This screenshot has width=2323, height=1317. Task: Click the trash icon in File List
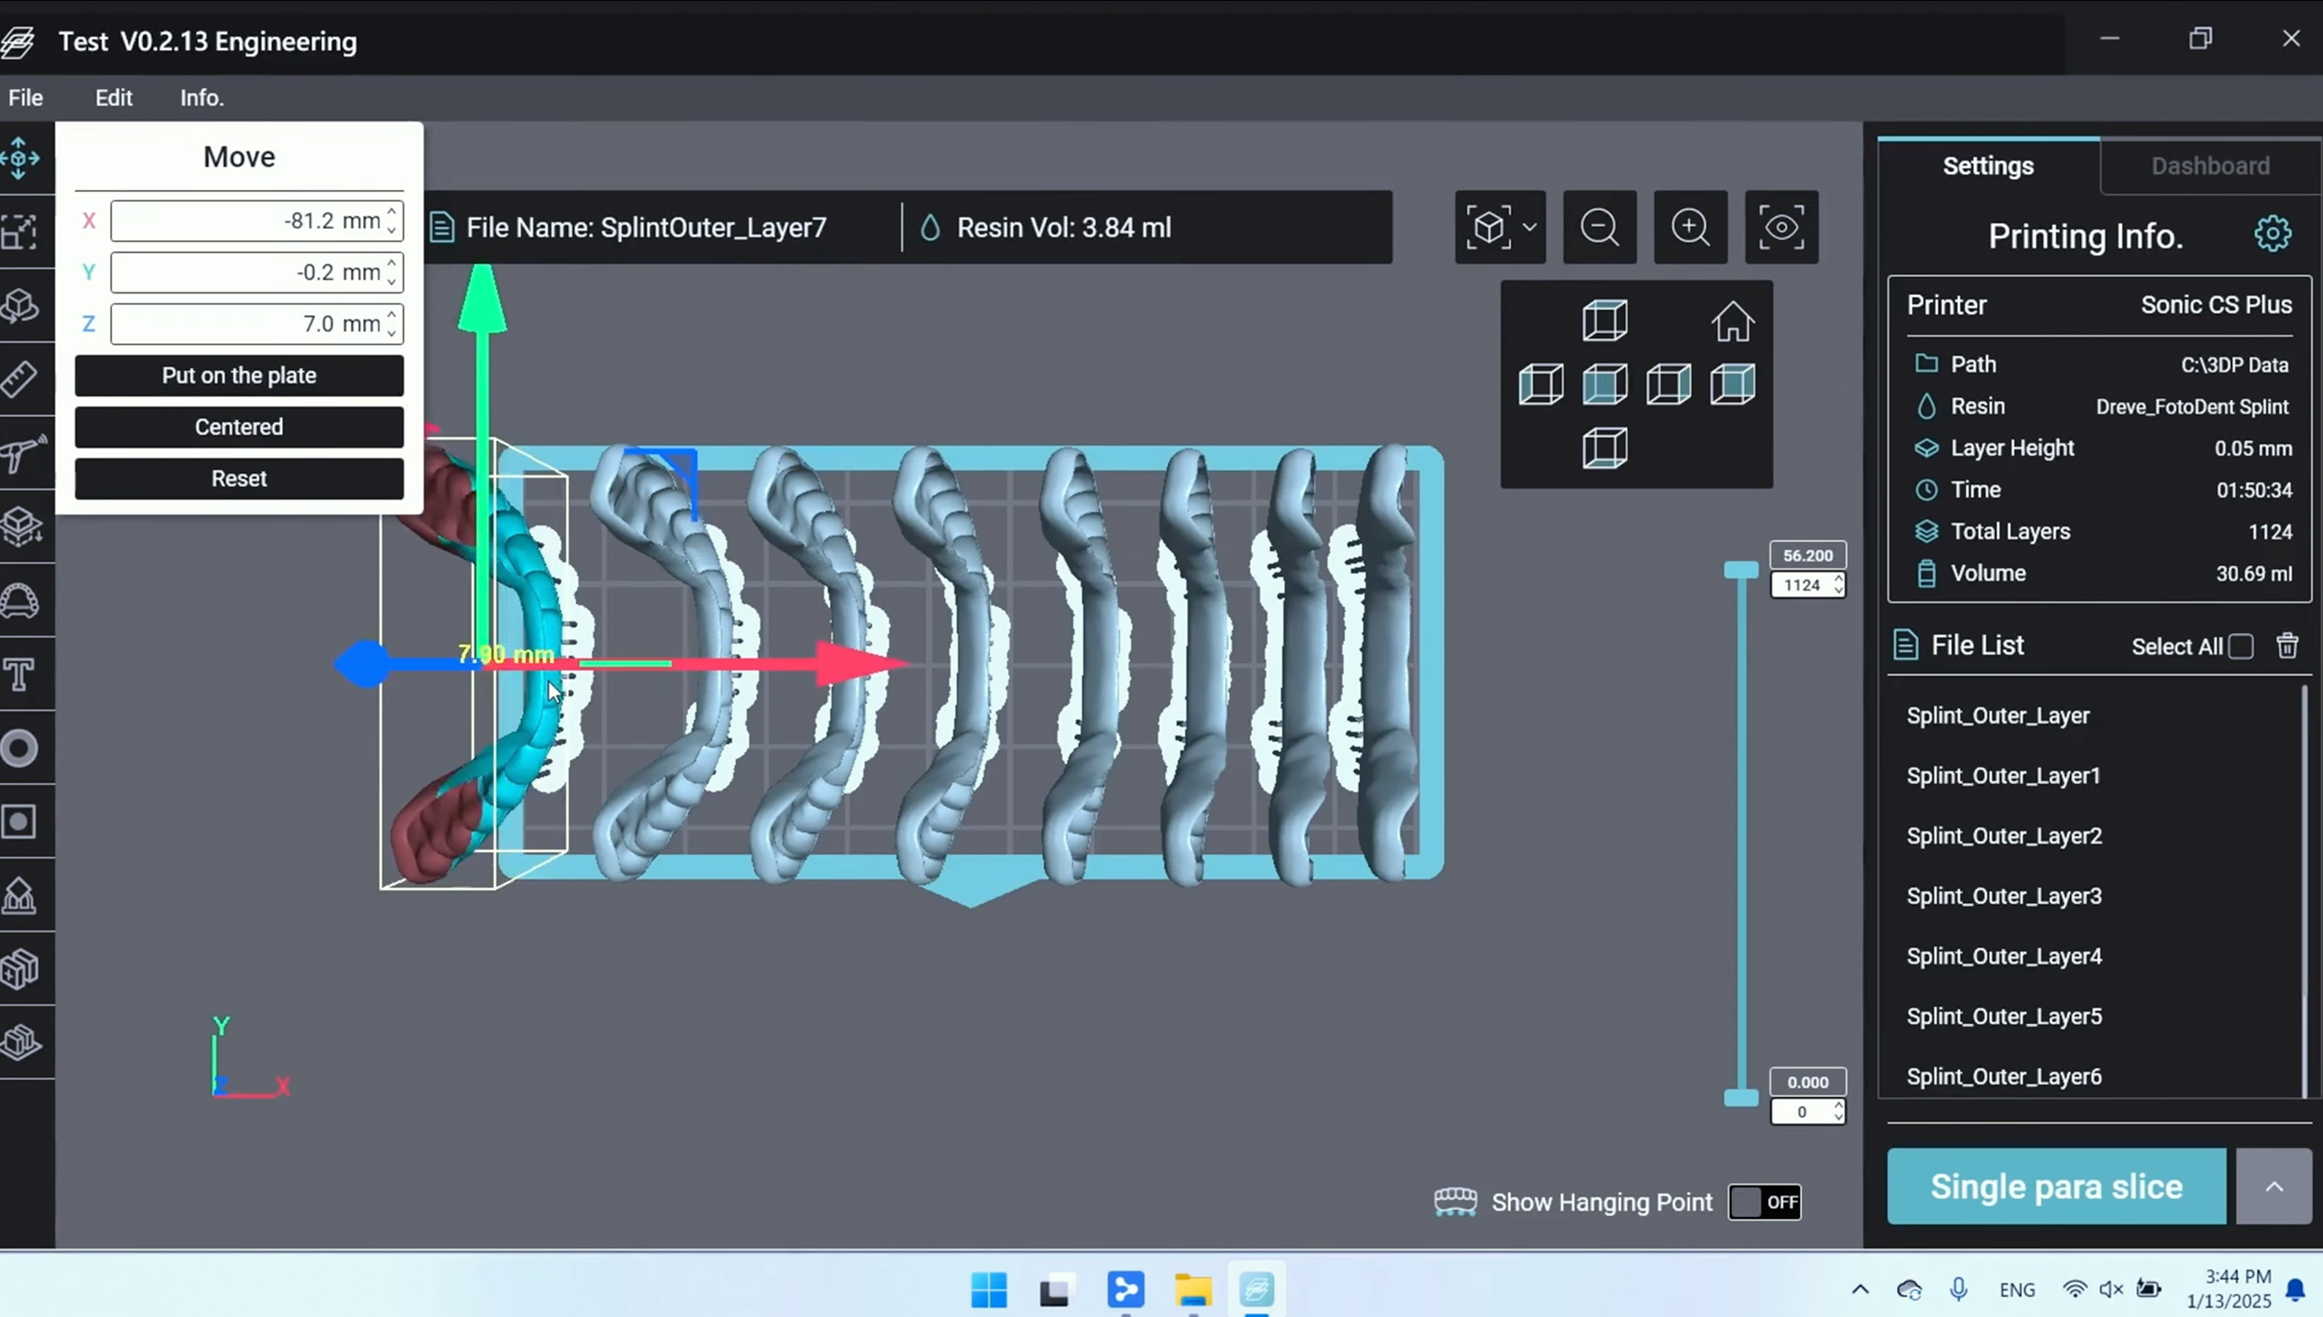click(2287, 646)
